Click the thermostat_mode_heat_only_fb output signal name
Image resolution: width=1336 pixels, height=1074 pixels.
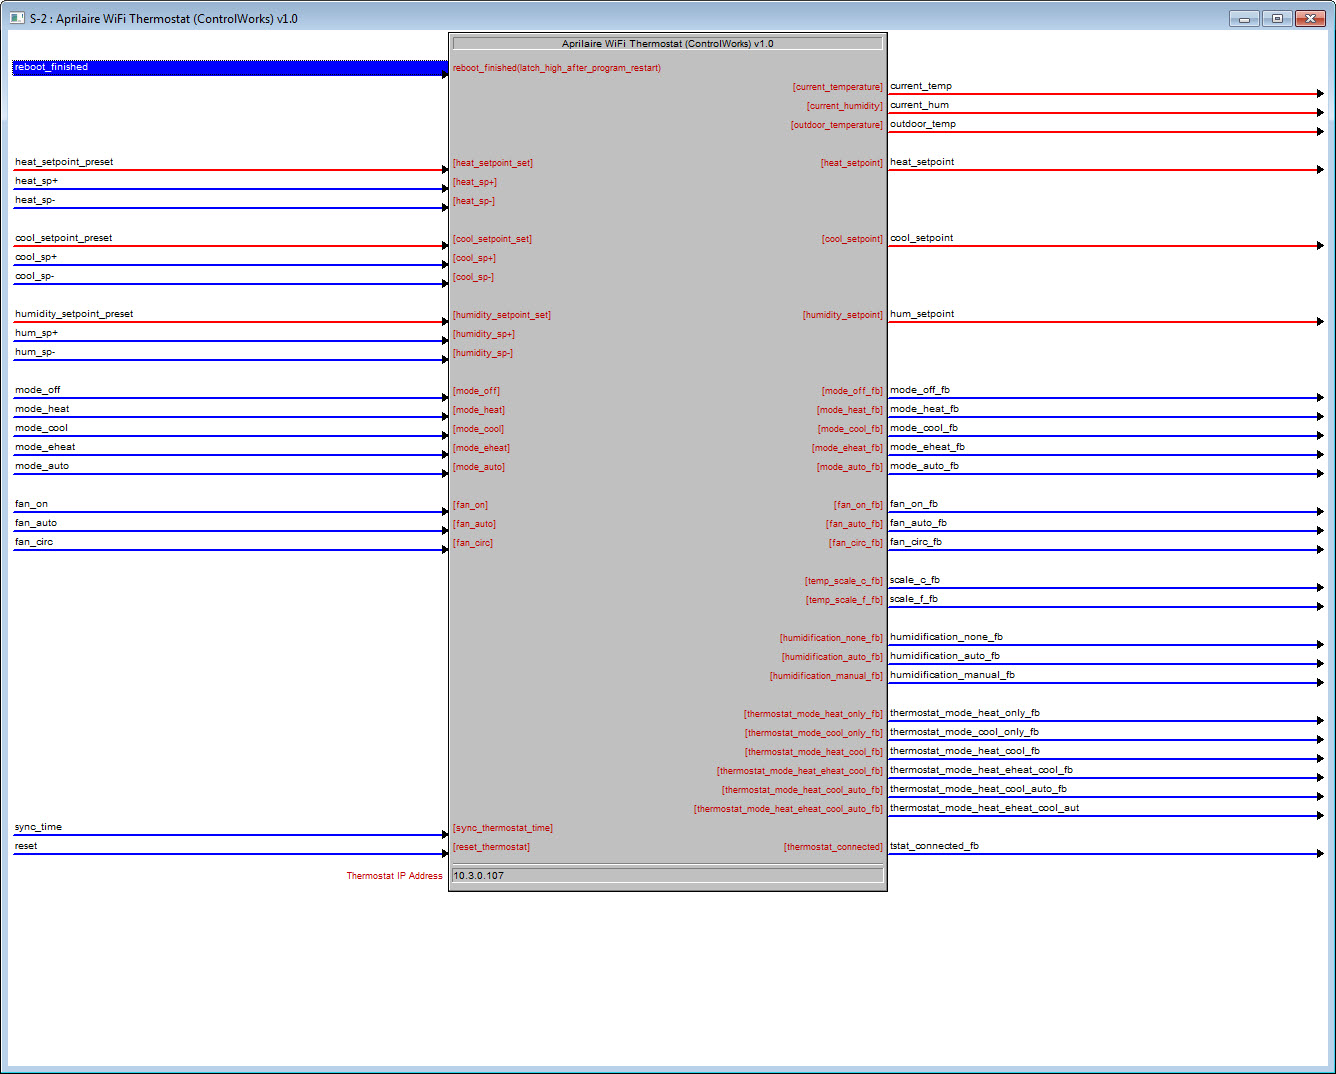[x=965, y=713]
